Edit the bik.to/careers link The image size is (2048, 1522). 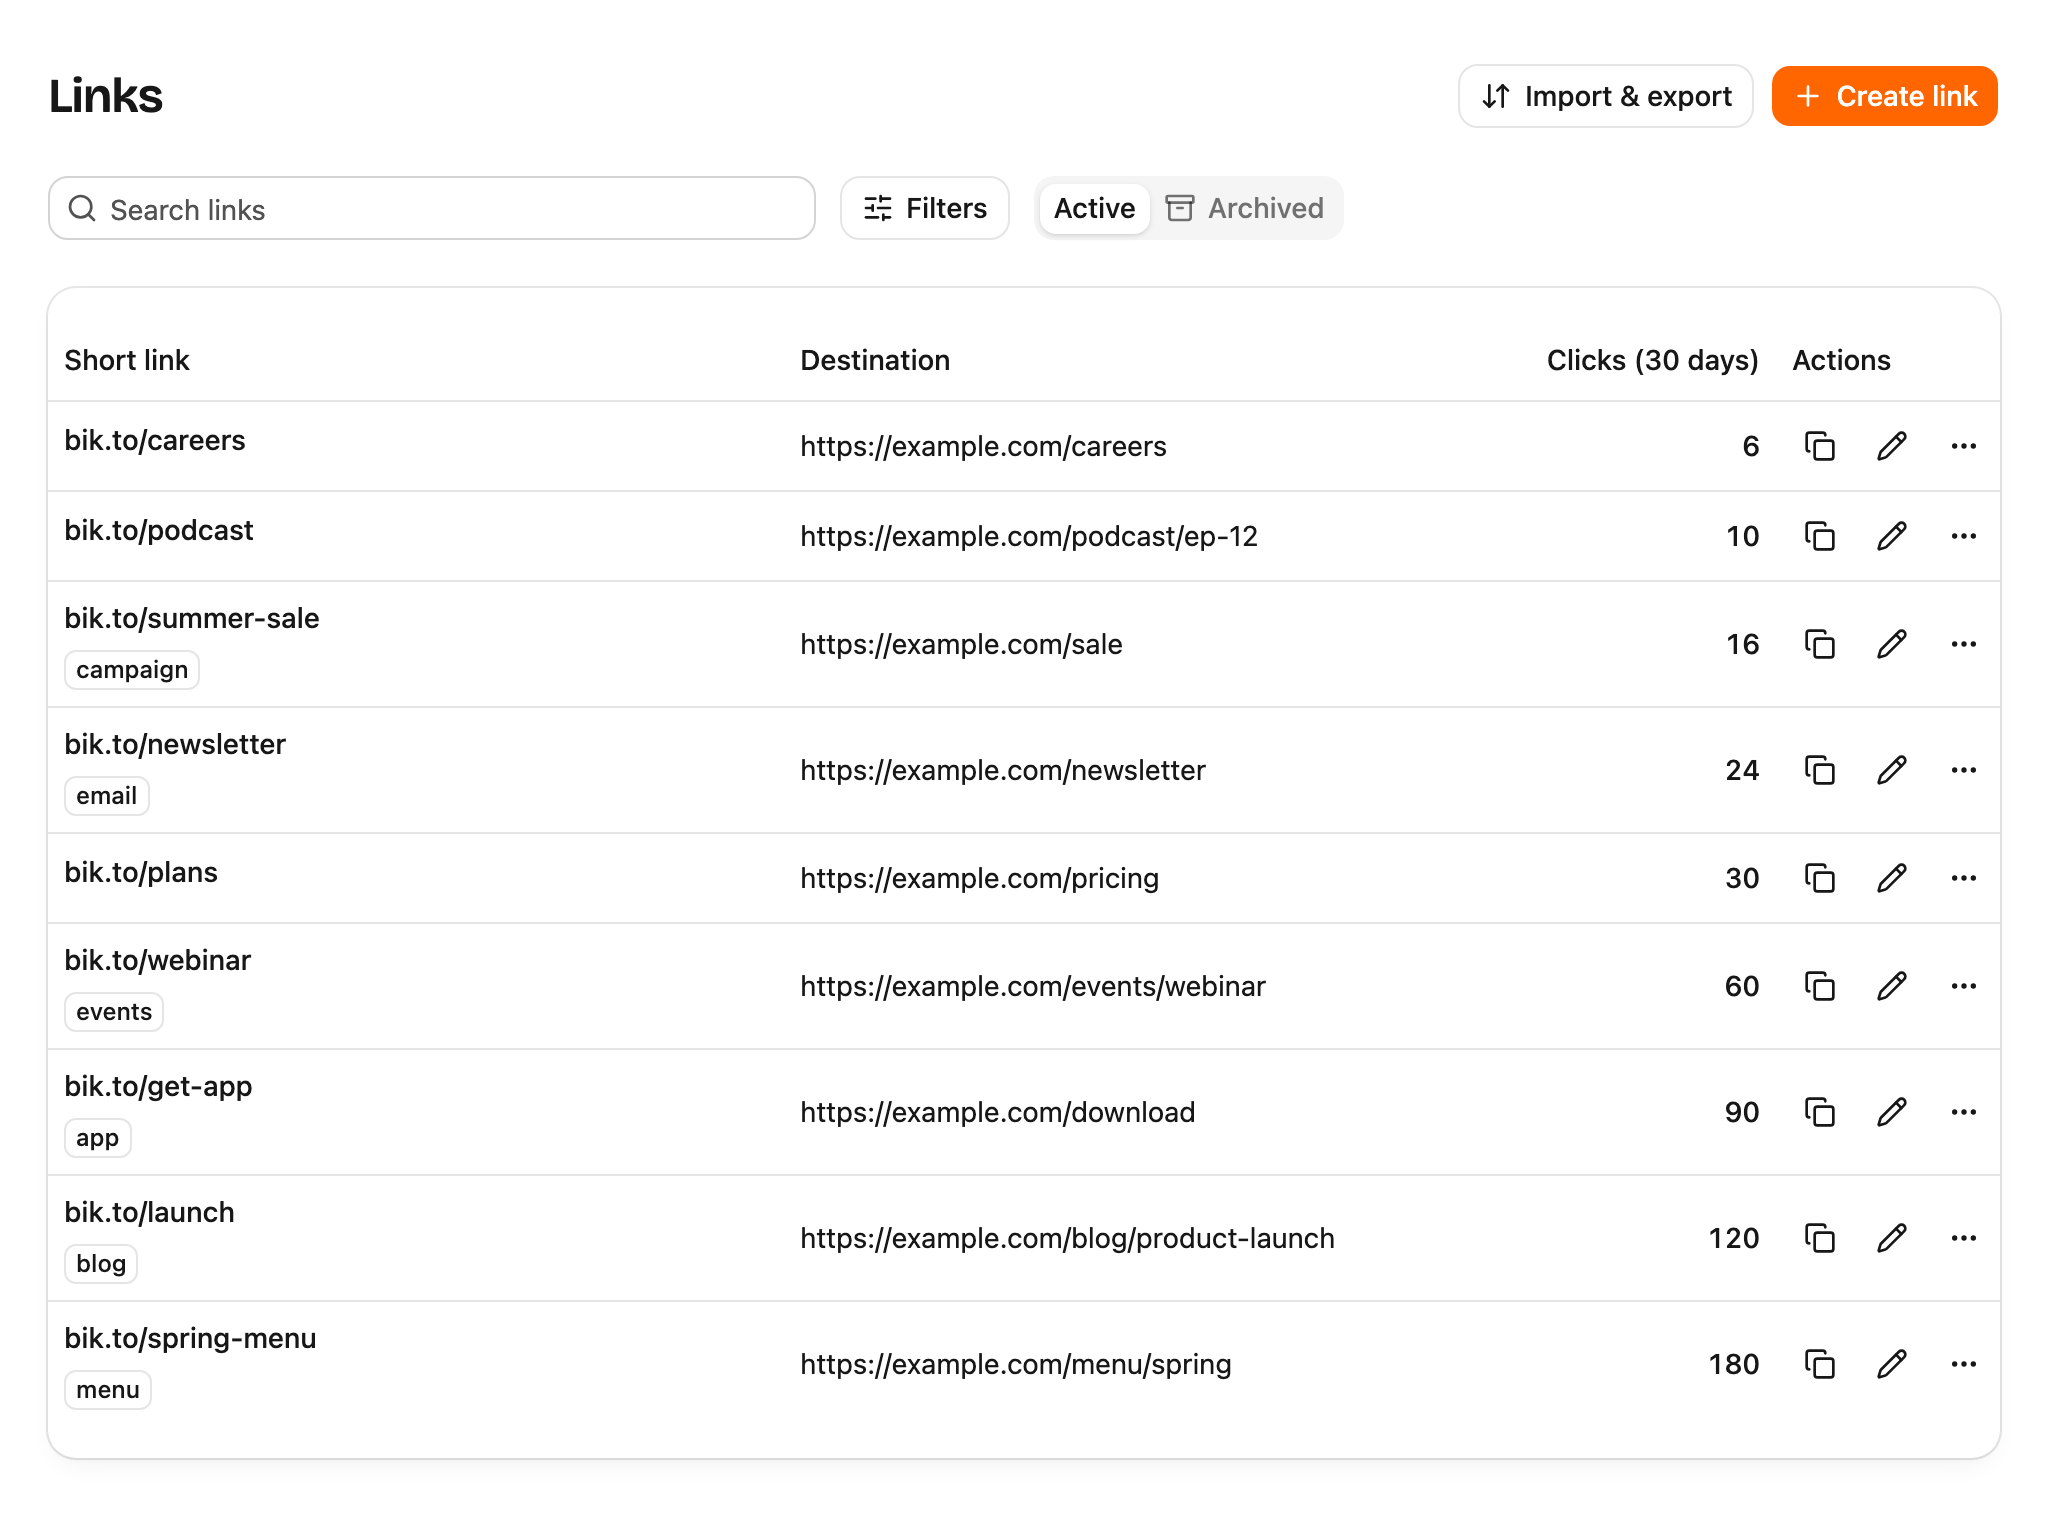click(1891, 446)
